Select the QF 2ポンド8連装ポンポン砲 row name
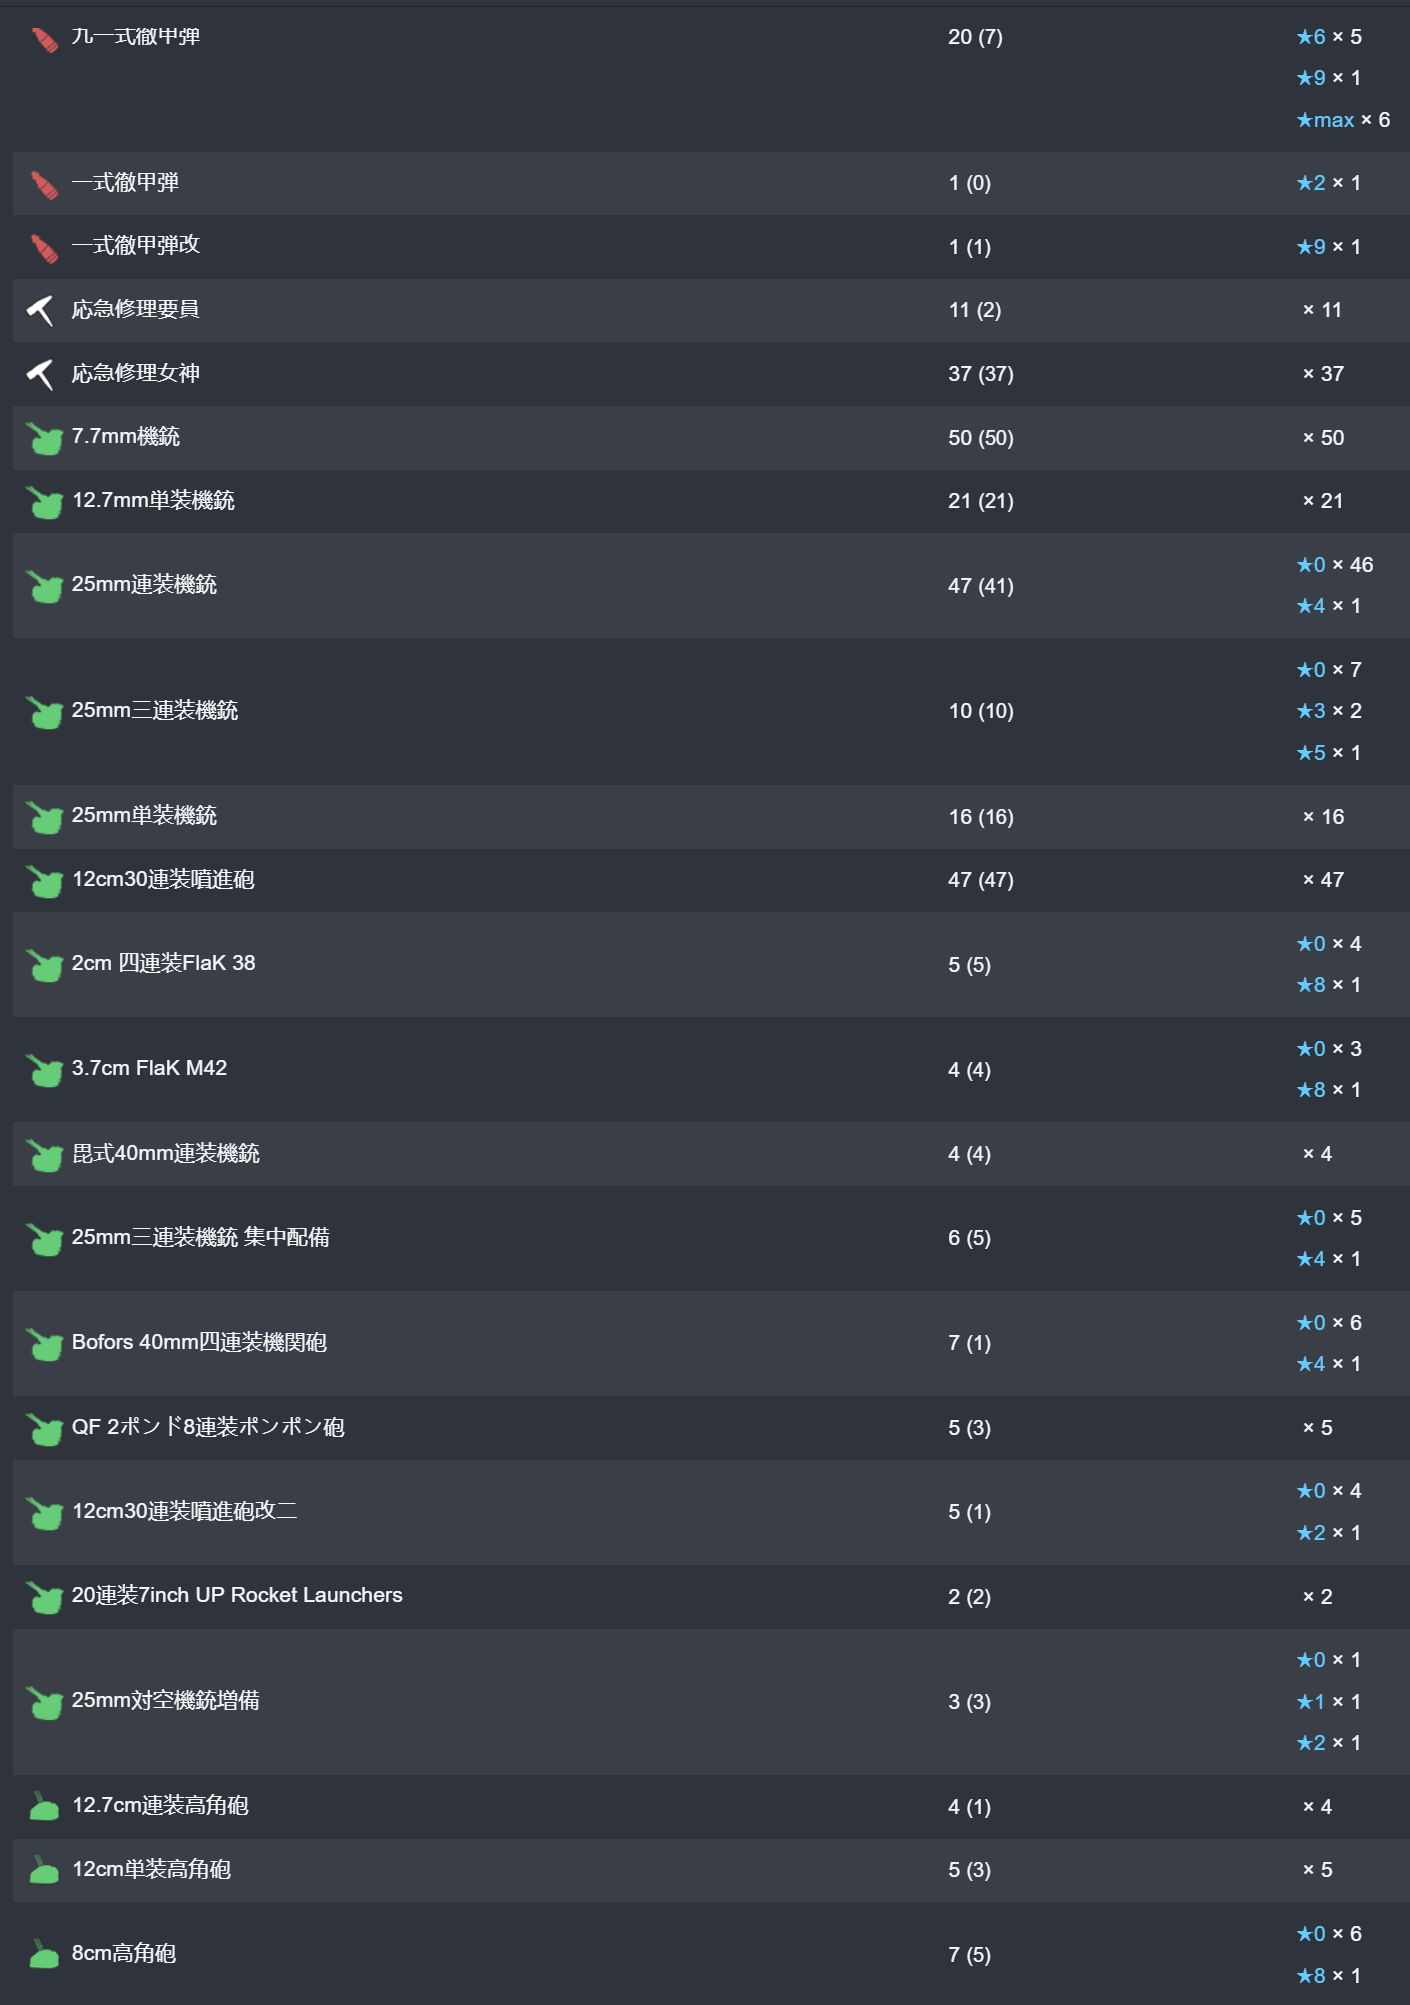Image resolution: width=1410 pixels, height=2005 pixels. click(208, 1427)
